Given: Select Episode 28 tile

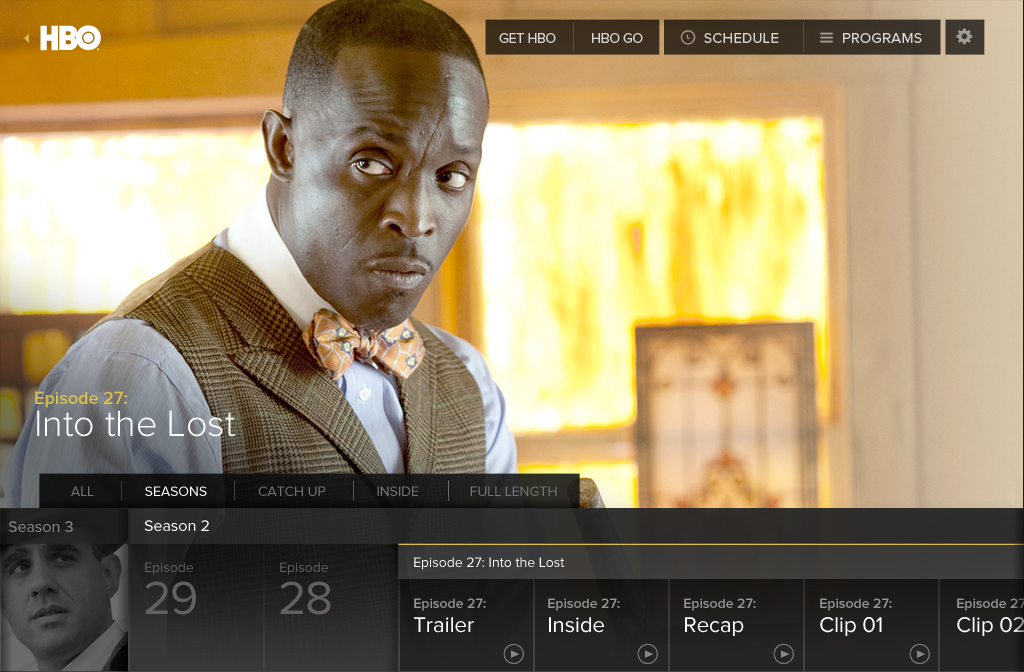Looking at the screenshot, I should pyautogui.click(x=331, y=608).
